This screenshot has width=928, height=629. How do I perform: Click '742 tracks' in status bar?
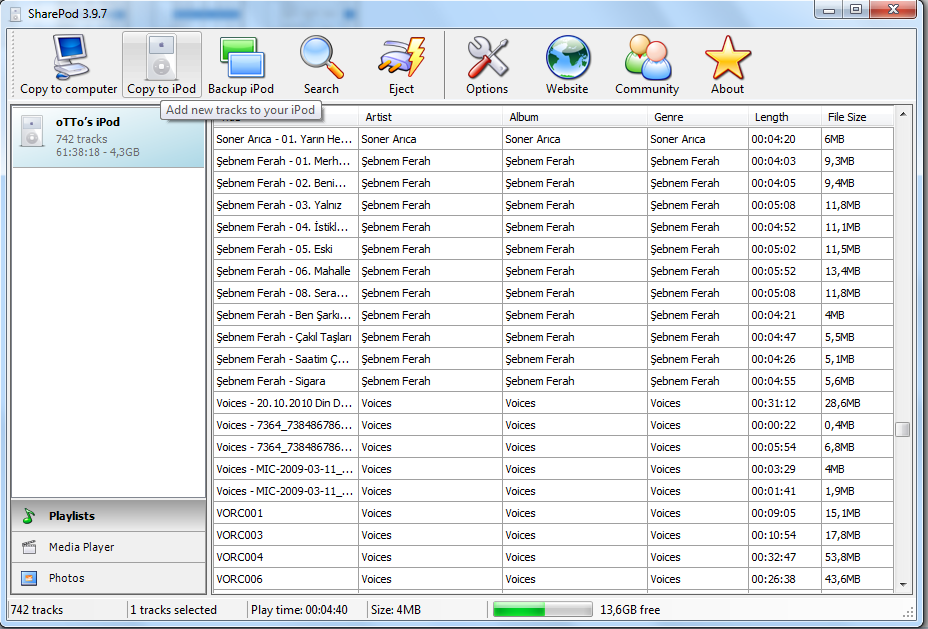(x=37, y=609)
